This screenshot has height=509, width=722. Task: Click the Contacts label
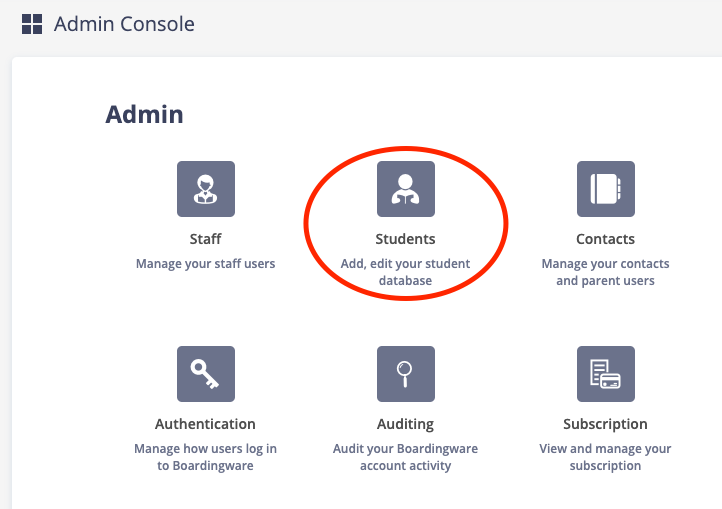click(x=605, y=239)
